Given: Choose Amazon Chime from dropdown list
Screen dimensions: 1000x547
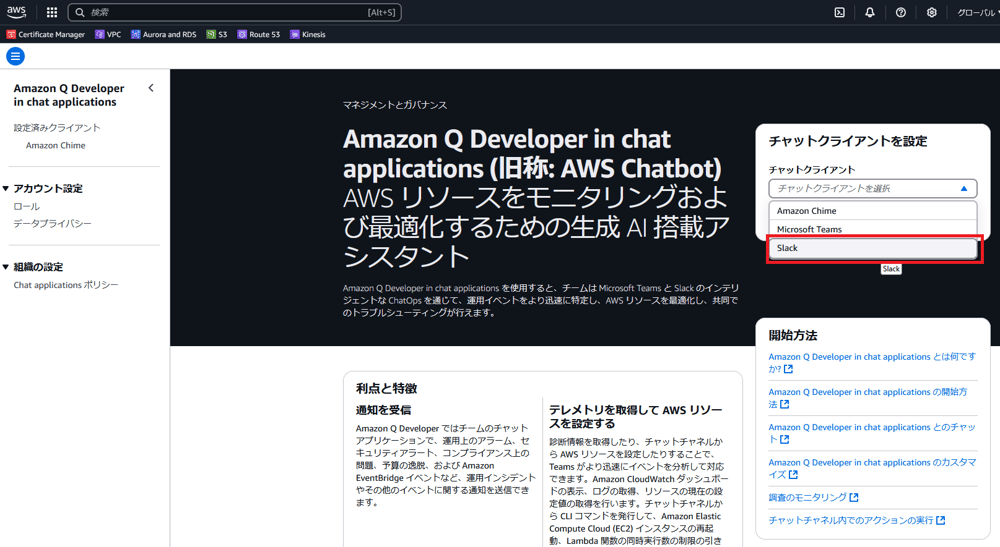Looking at the screenshot, I should click(872, 210).
